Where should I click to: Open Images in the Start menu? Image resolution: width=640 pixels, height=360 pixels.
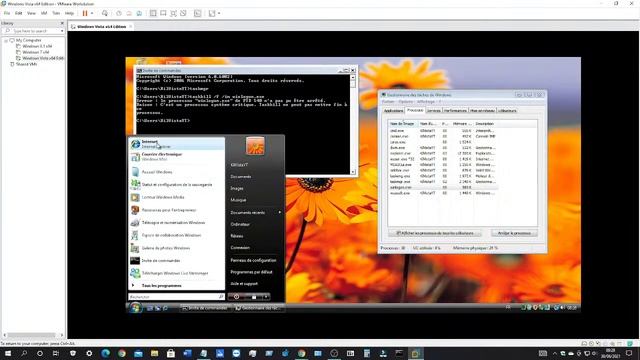(x=237, y=188)
